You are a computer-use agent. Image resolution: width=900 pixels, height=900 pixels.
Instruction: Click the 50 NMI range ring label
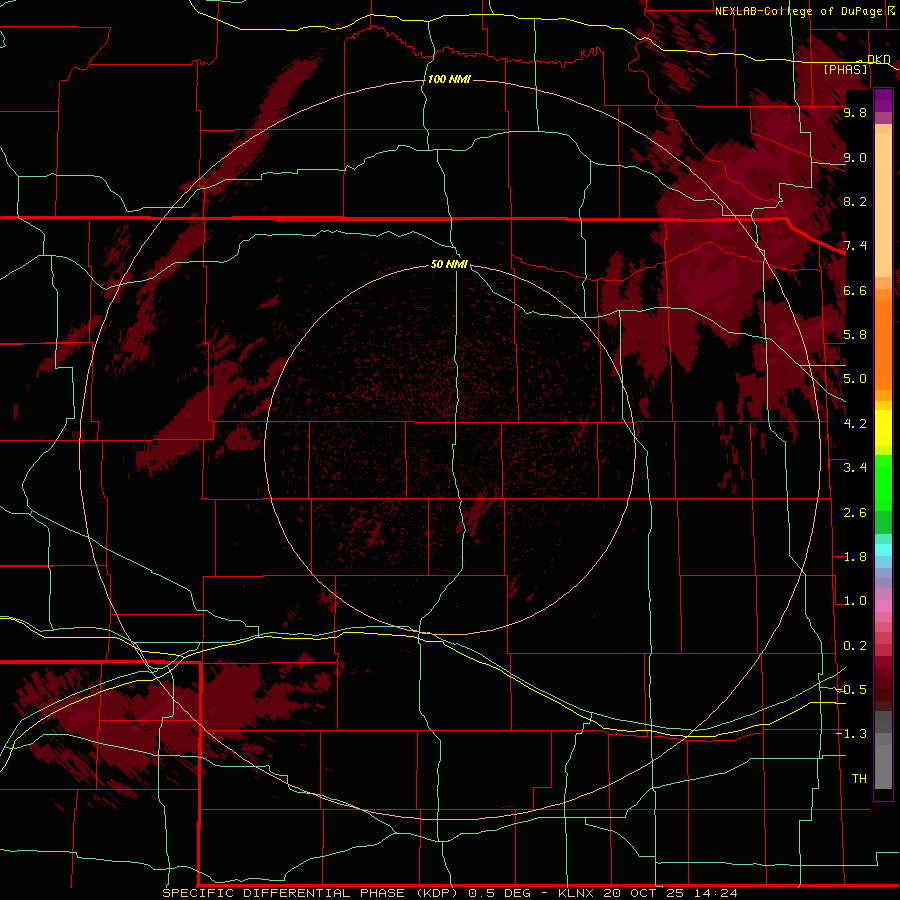[x=449, y=264]
